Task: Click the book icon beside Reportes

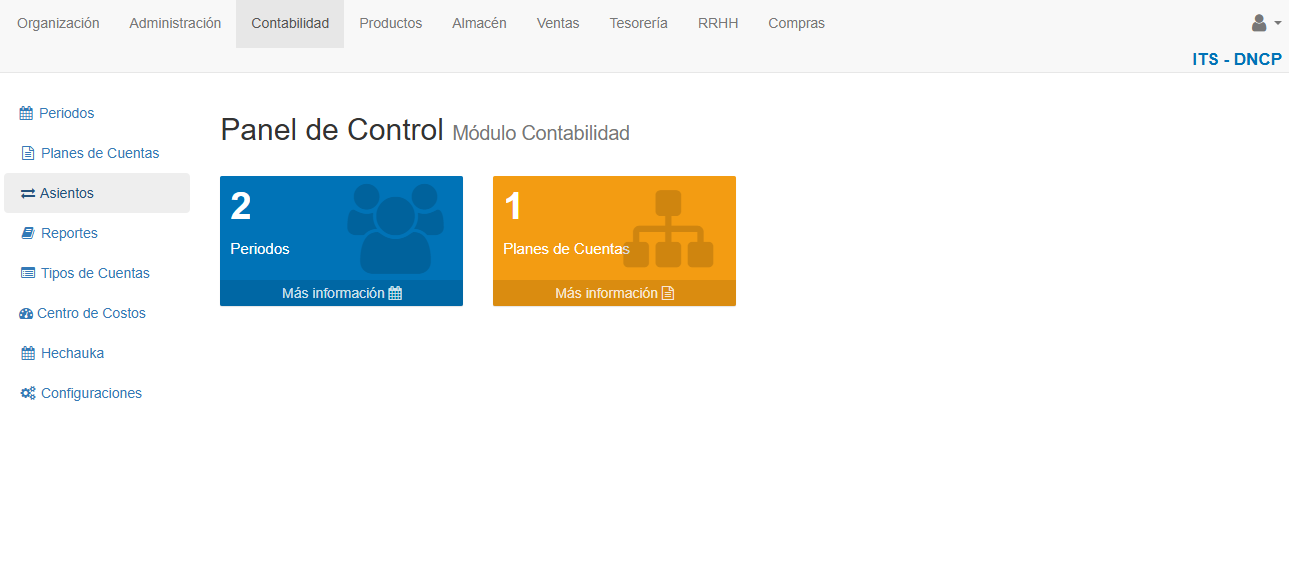Action: point(26,233)
